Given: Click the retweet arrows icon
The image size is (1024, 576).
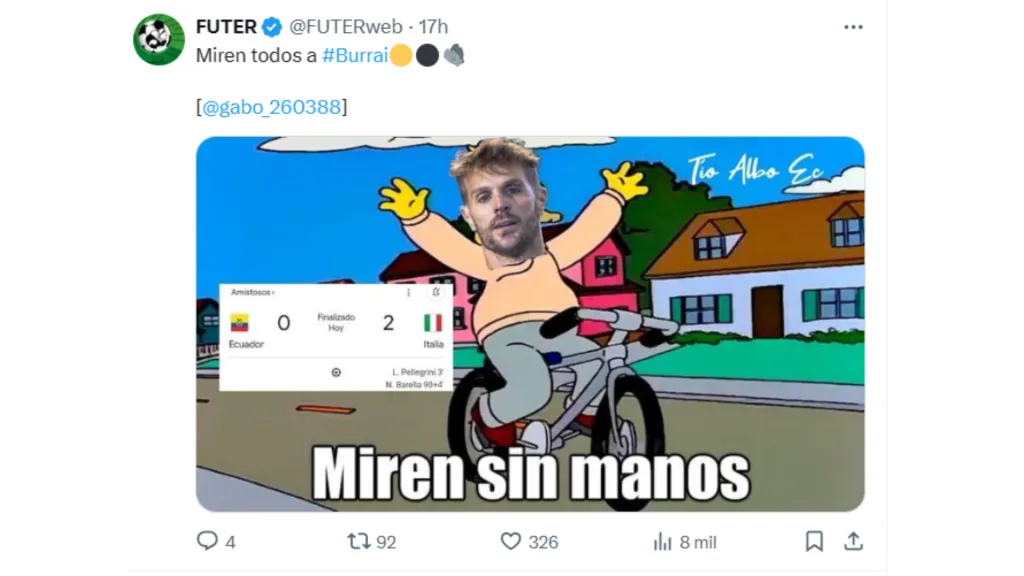Looking at the screenshot, I should pos(359,541).
